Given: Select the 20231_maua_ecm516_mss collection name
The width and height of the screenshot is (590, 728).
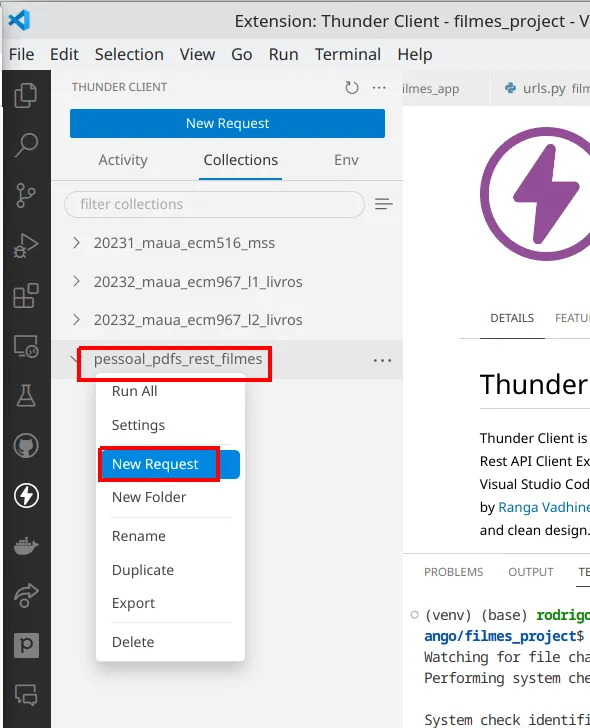Looking at the screenshot, I should tap(184, 243).
